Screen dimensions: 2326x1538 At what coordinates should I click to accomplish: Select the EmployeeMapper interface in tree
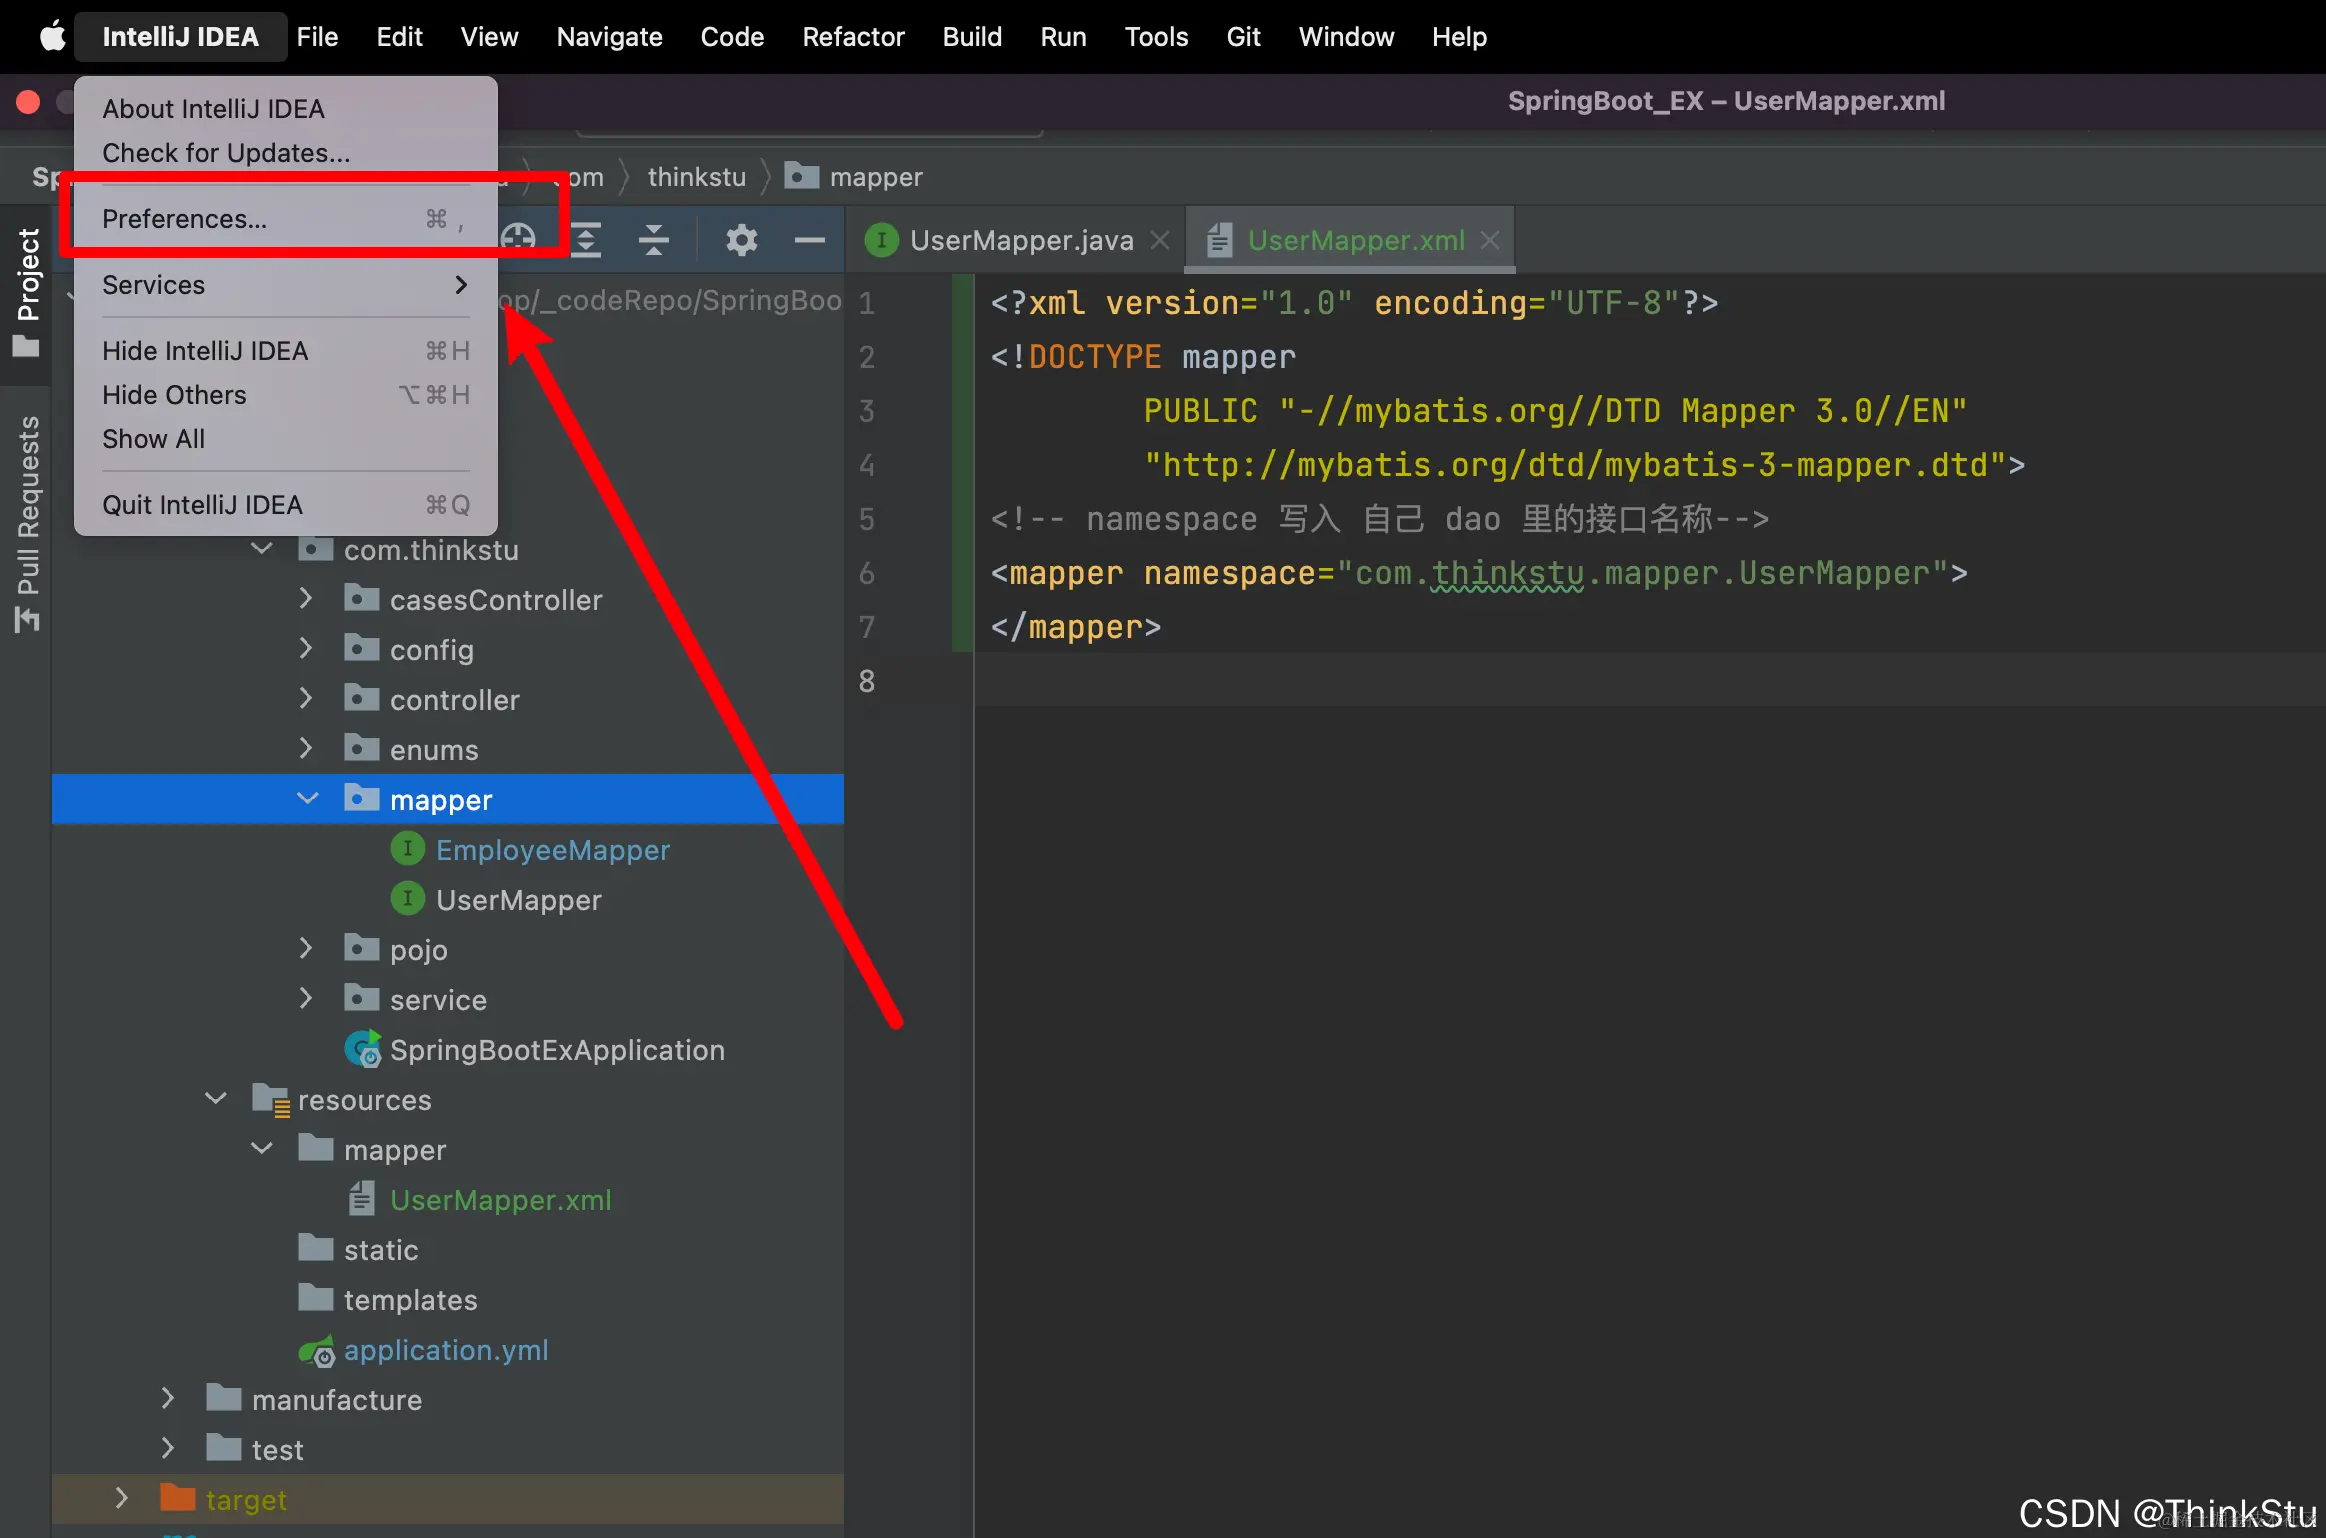coord(552,850)
